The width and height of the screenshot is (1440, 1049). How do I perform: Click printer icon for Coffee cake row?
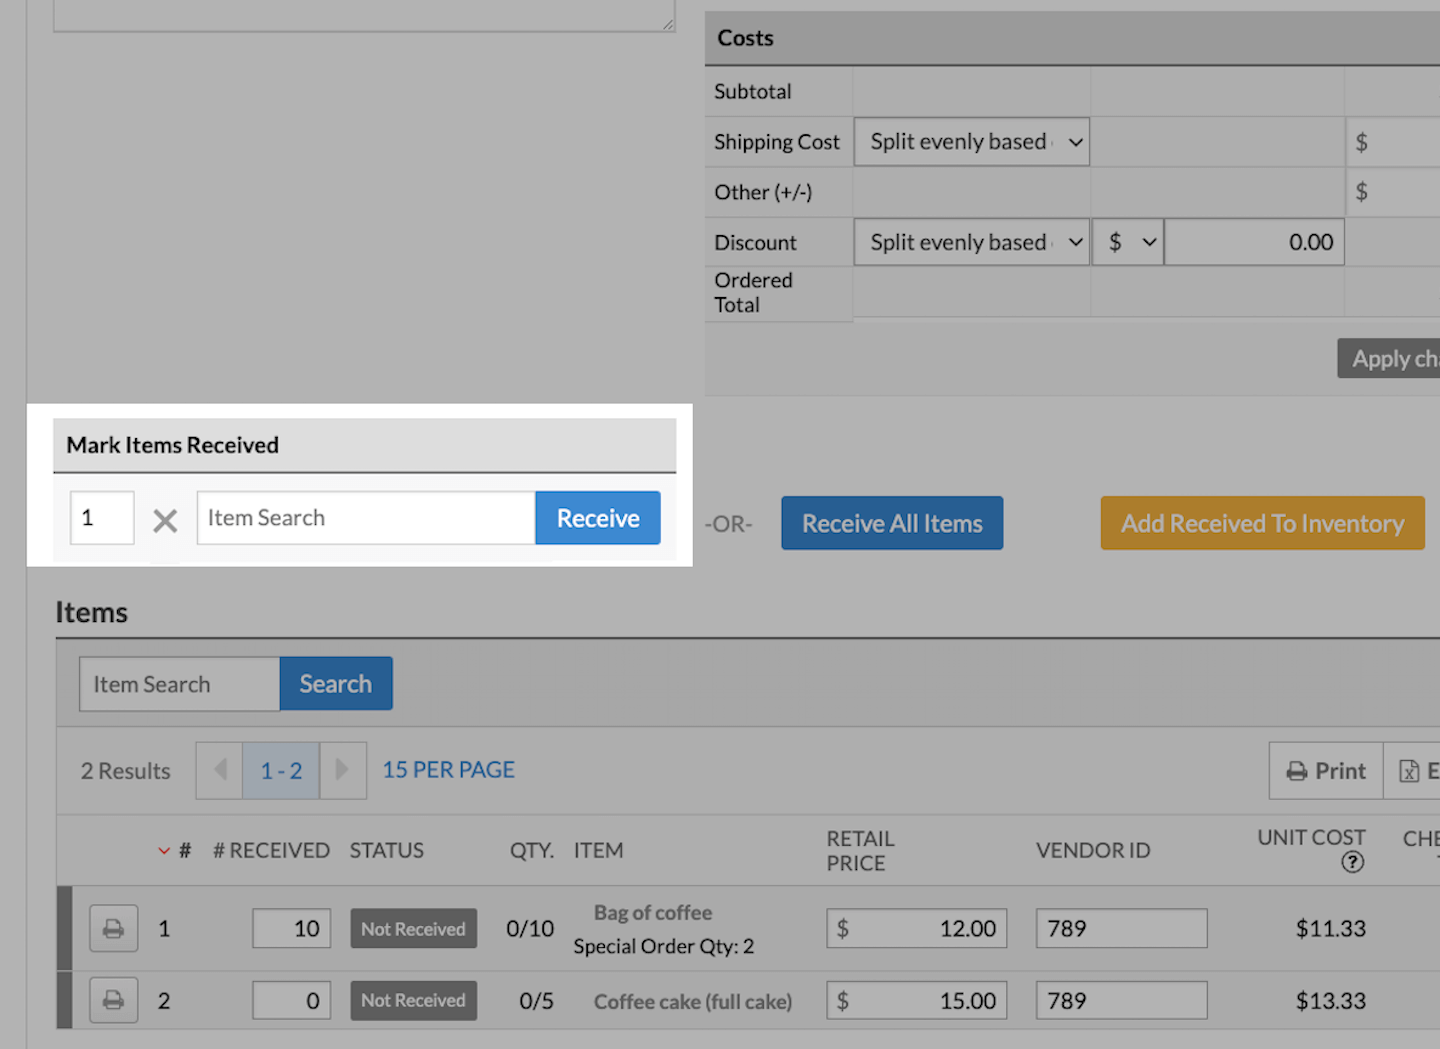click(x=113, y=1000)
